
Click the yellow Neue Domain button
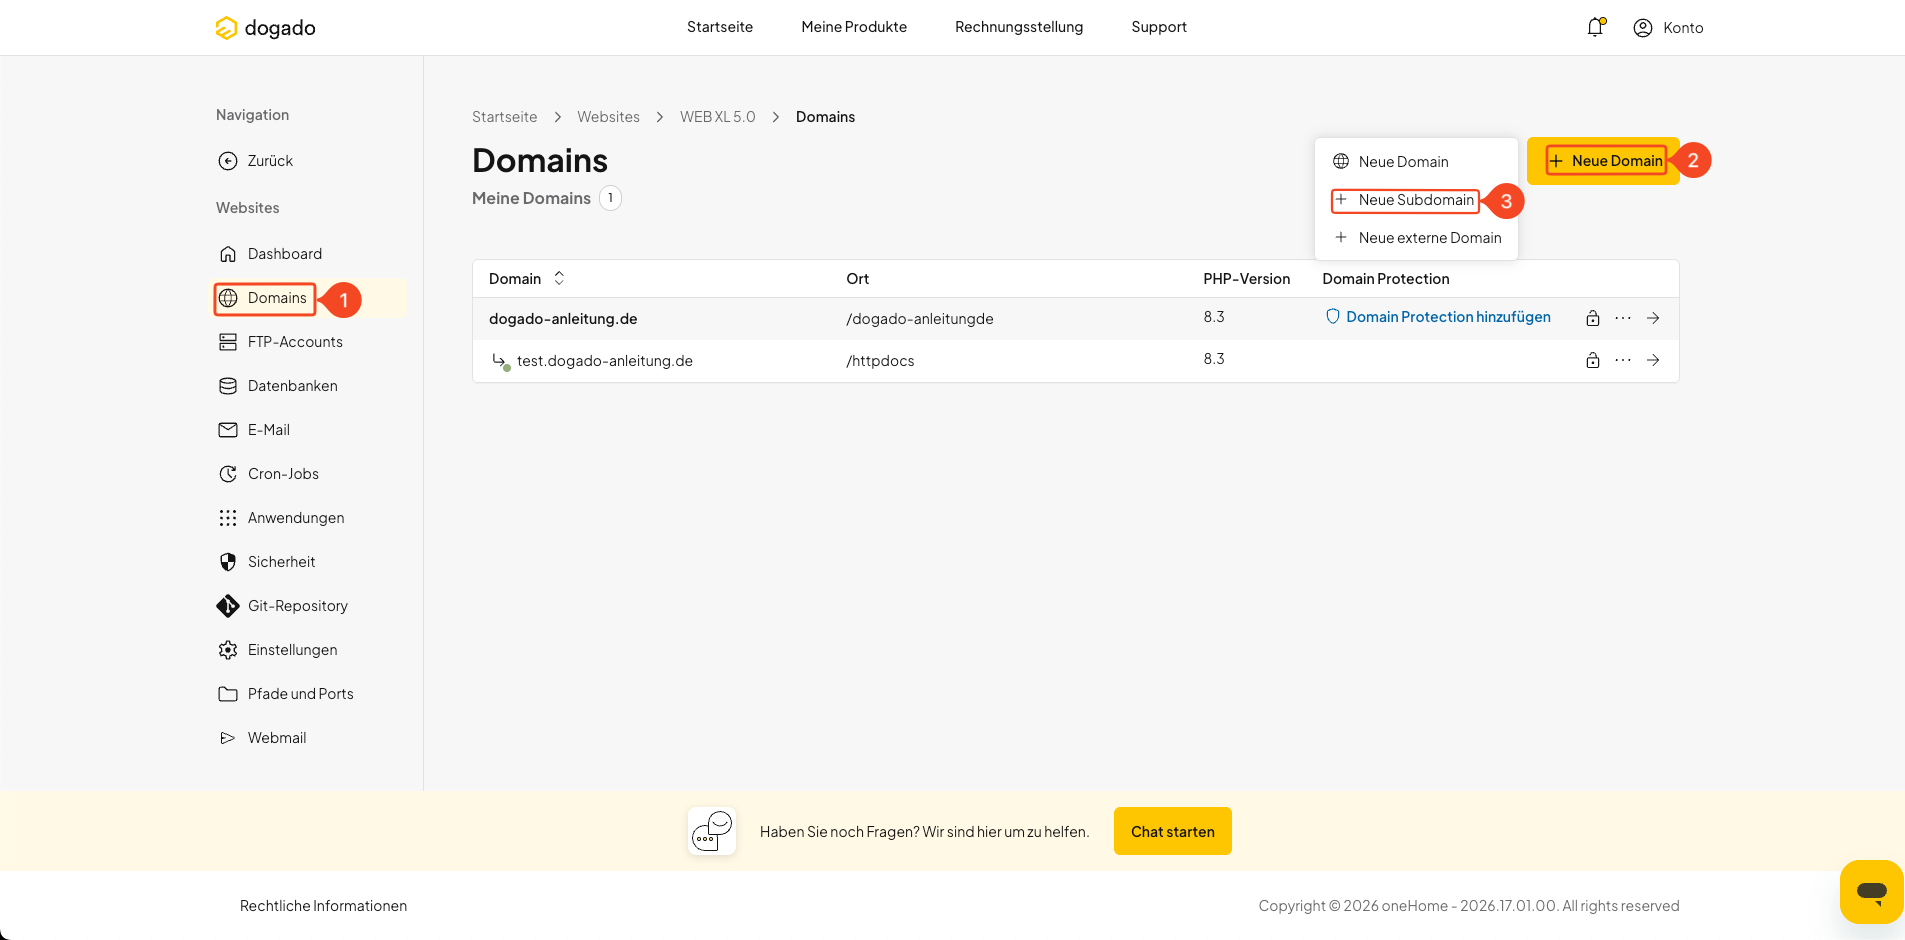1603,161
